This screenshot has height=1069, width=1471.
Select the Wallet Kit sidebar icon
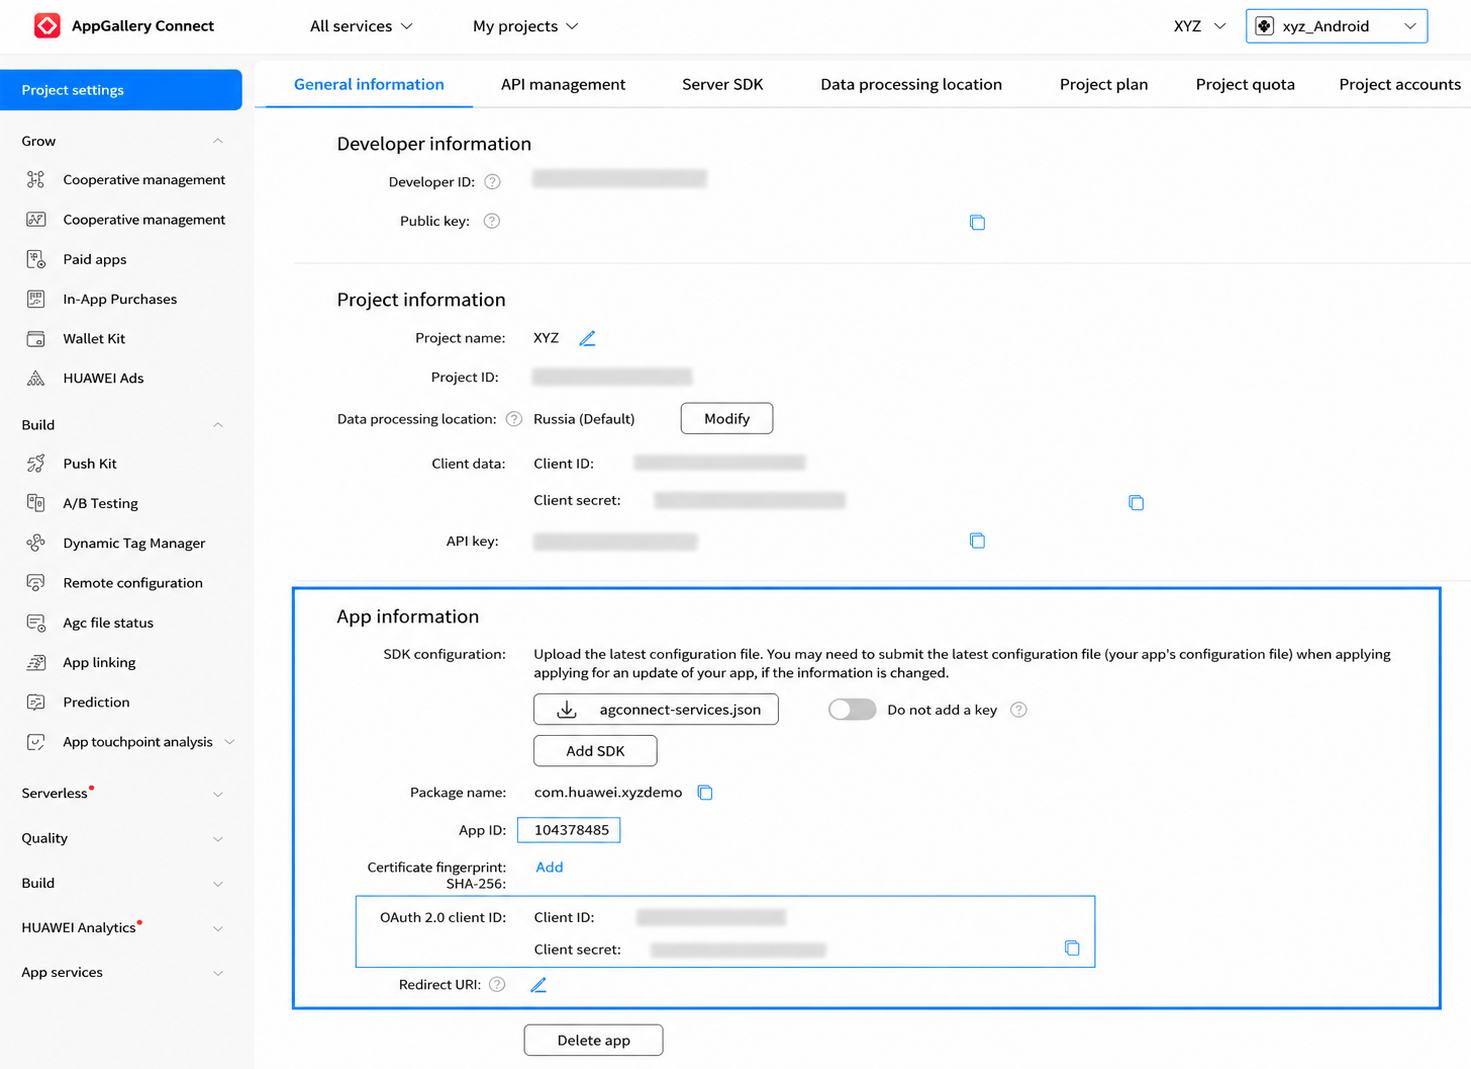point(36,339)
